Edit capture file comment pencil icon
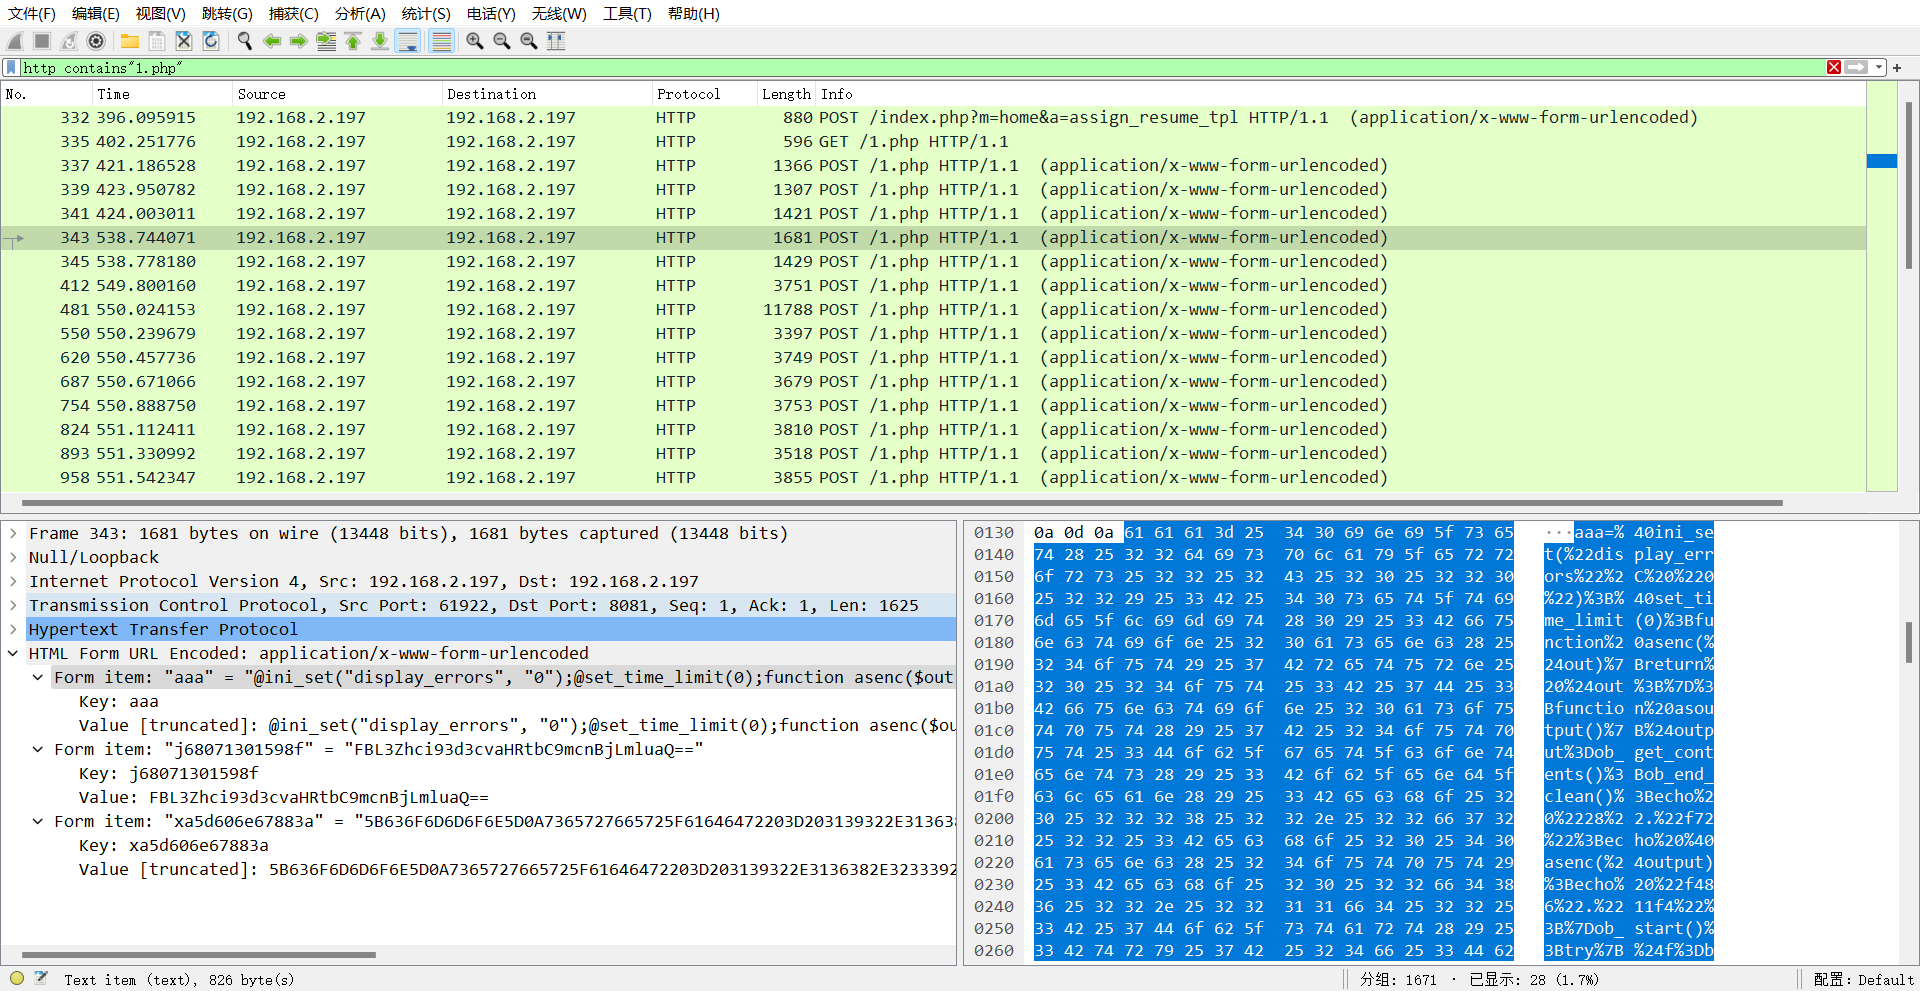 [x=41, y=979]
